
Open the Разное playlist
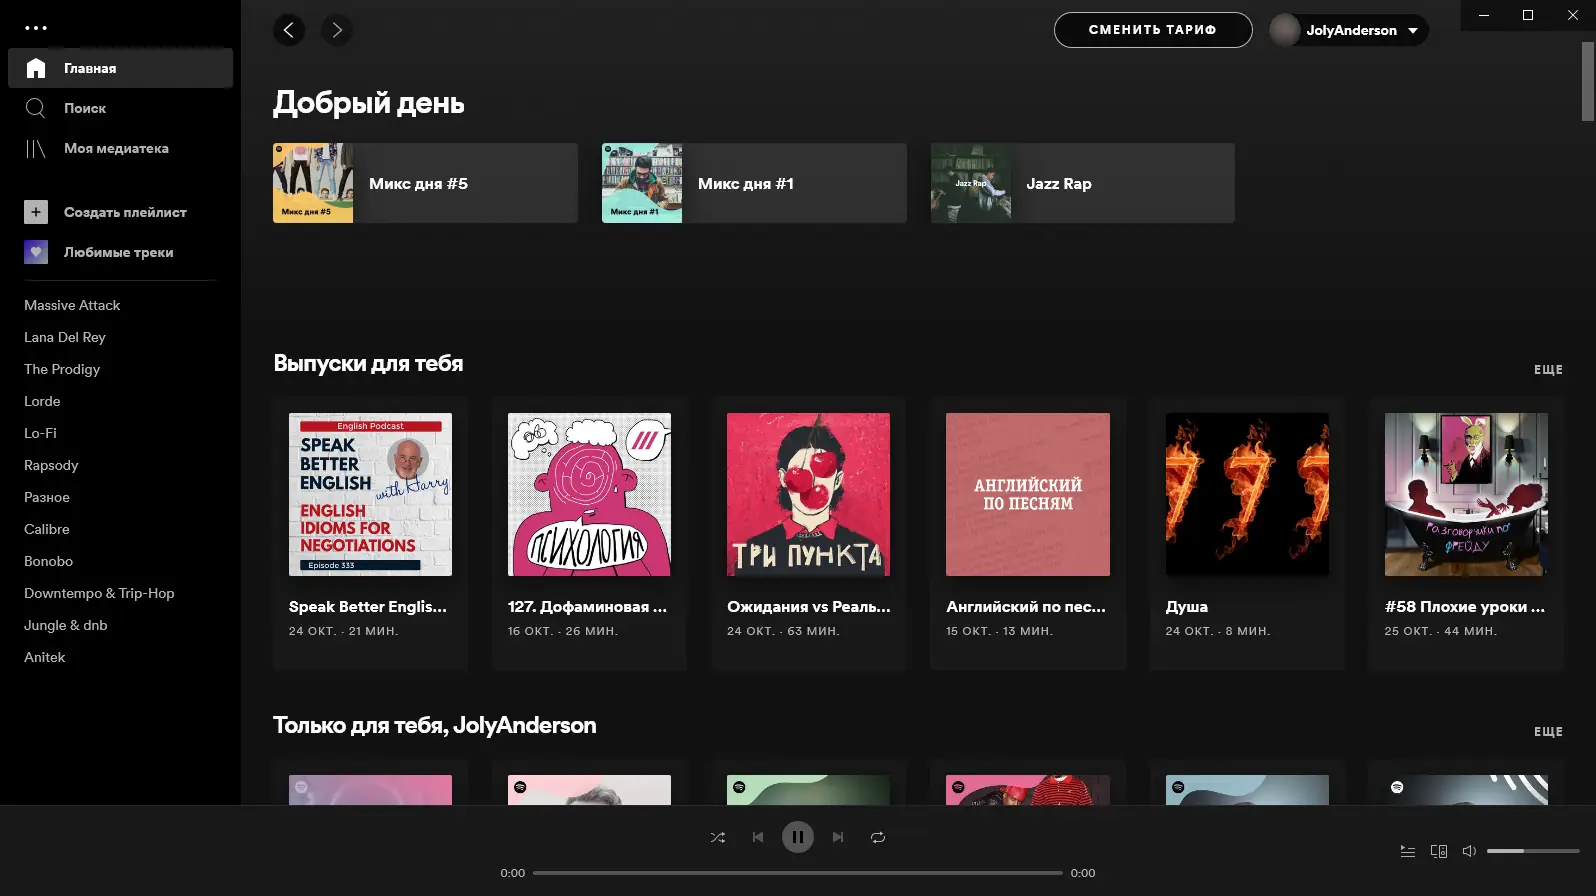pos(47,497)
